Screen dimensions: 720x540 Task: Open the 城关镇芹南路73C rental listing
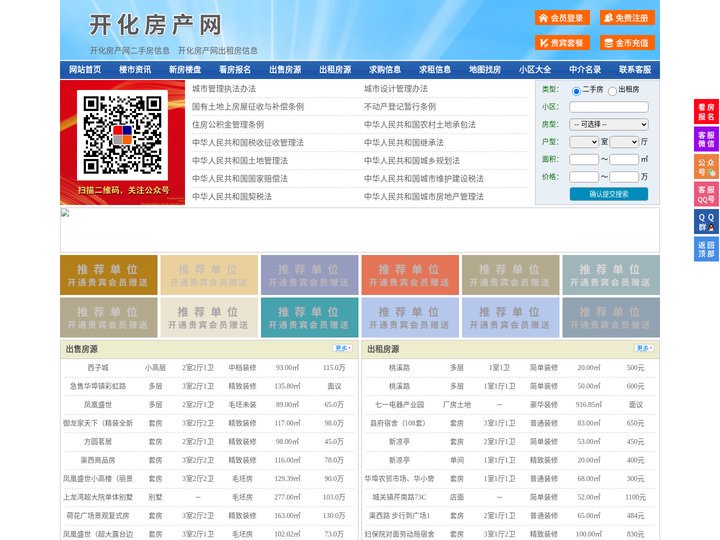coord(399,497)
